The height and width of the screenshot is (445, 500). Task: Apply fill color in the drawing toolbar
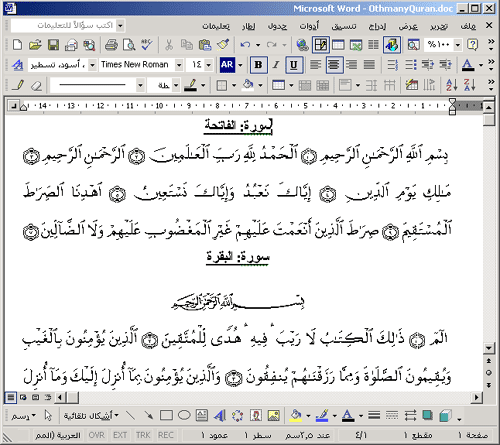pyautogui.click(x=295, y=415)
